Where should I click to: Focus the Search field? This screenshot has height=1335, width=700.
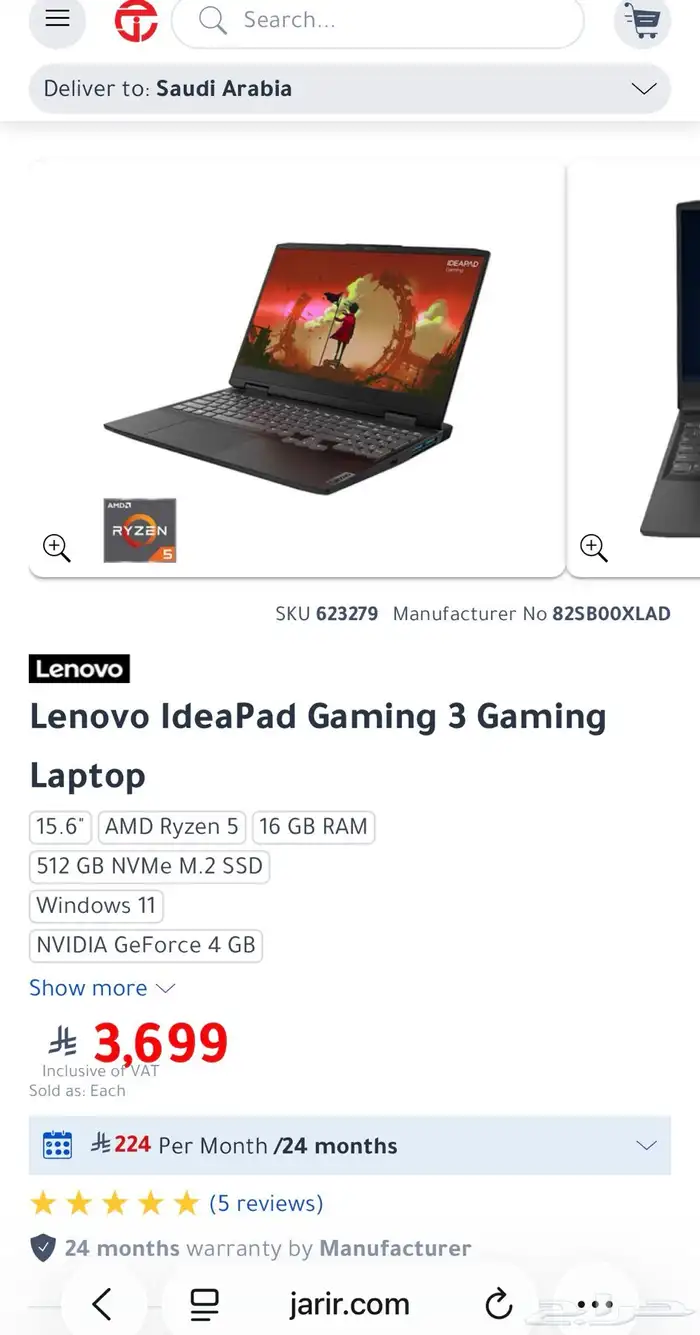(x=378, y=20)
